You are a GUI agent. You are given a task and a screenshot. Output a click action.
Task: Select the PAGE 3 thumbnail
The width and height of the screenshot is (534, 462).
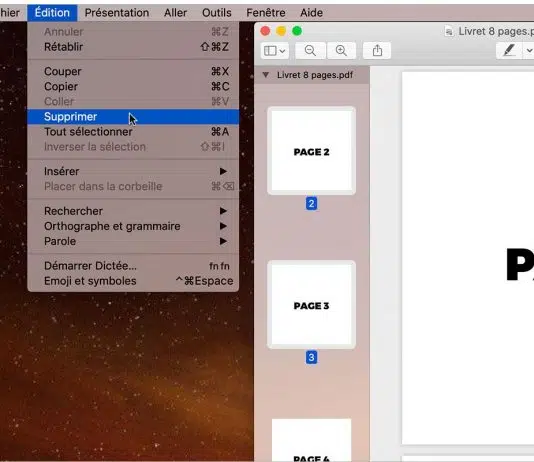pos(311,305)
